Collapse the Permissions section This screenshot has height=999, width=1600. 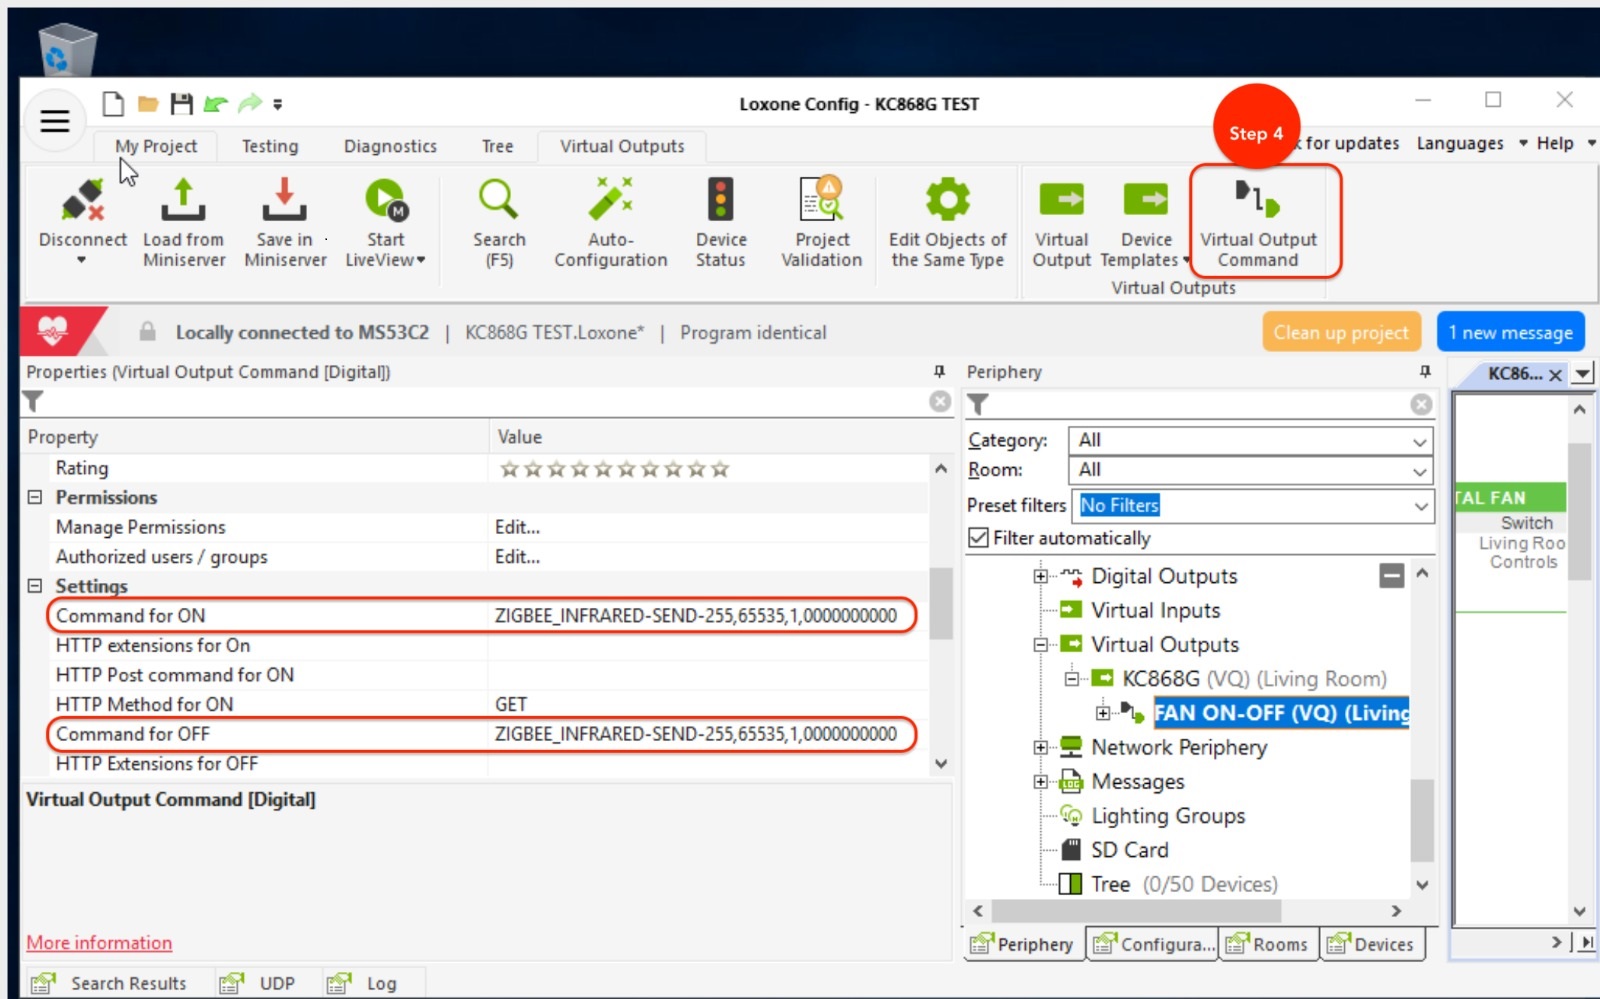(35, 497)
